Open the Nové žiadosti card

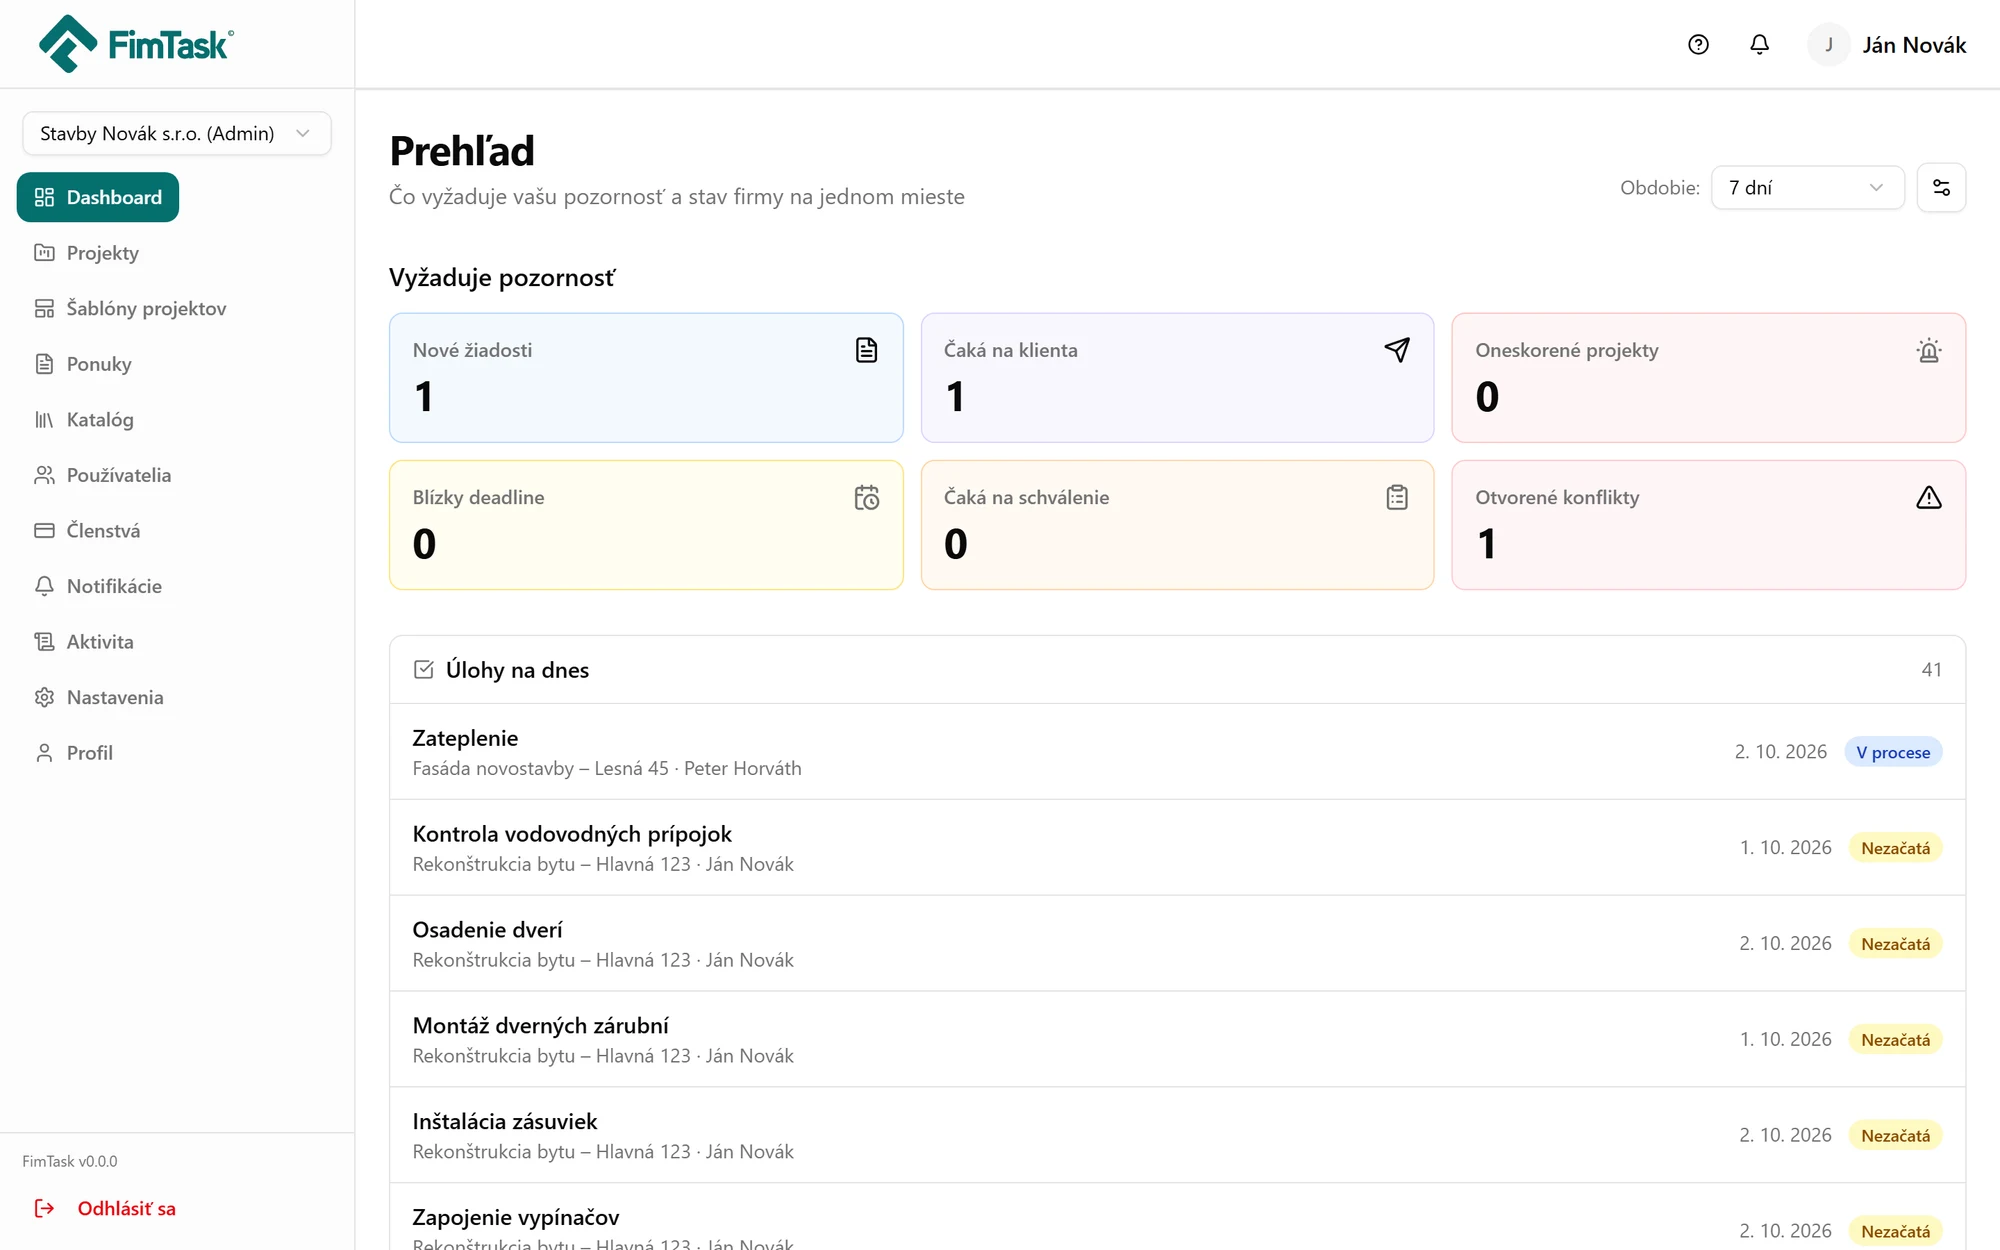pyautogui.click(x=646, y=378)
